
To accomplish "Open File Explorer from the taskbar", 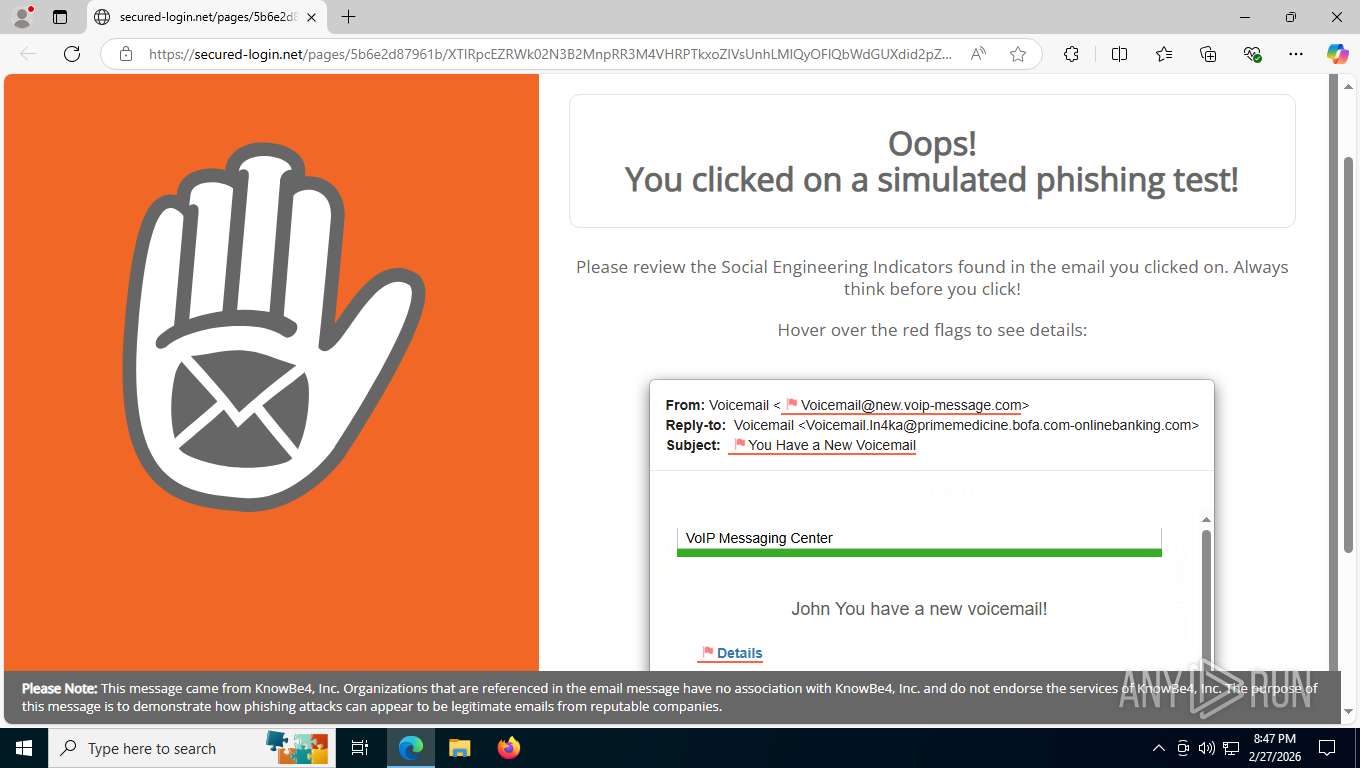I will [459, 748].
